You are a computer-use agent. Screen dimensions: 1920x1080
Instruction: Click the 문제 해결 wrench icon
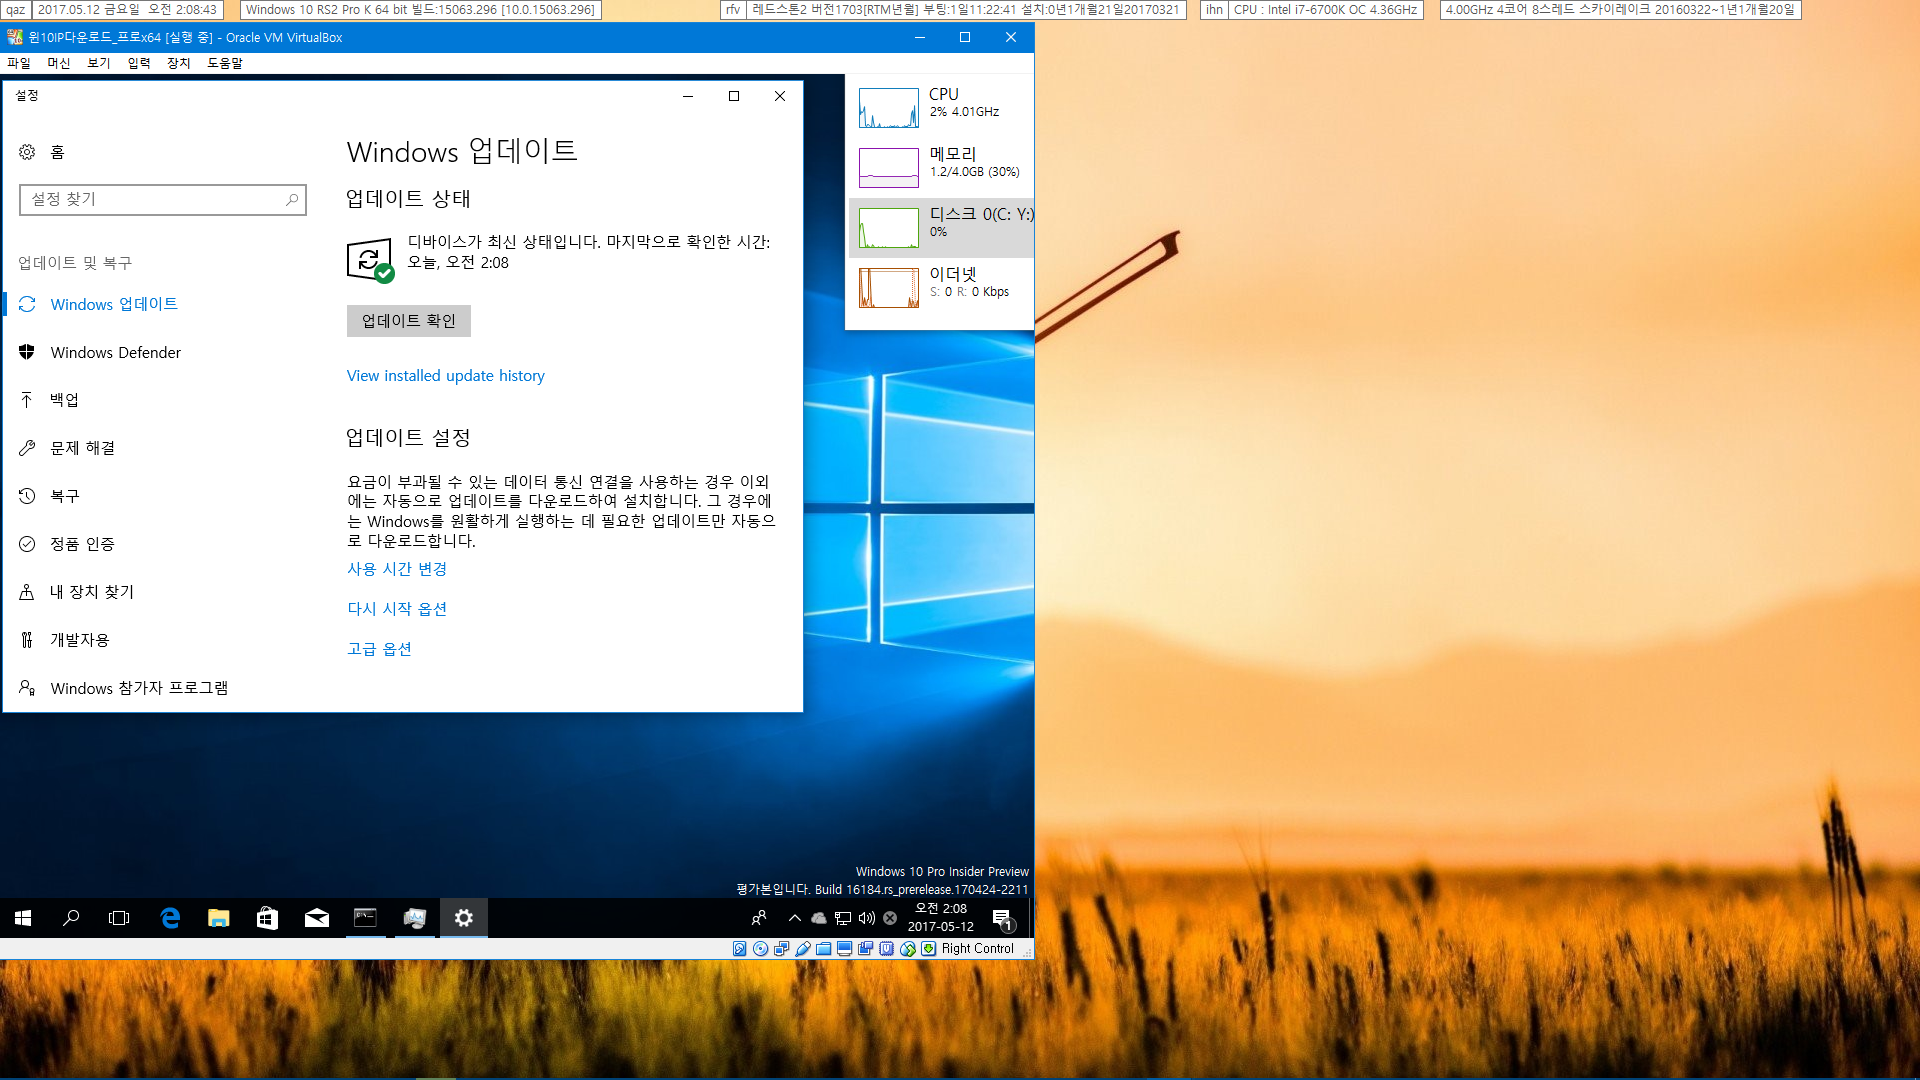pyautogui.click(x=27, y=448)
